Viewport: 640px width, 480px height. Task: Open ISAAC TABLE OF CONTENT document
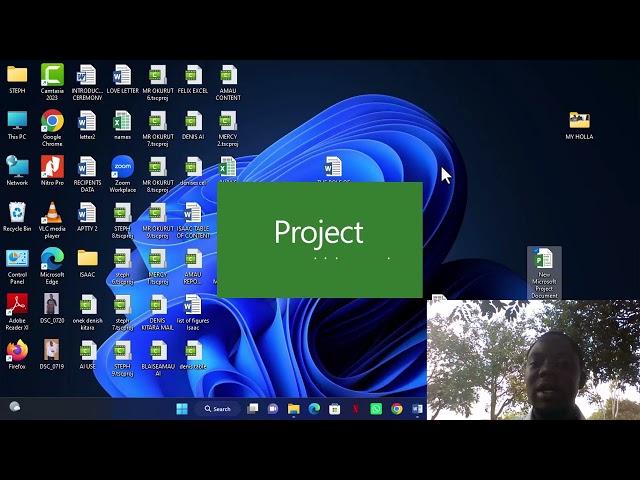click(x=193, y=220)
